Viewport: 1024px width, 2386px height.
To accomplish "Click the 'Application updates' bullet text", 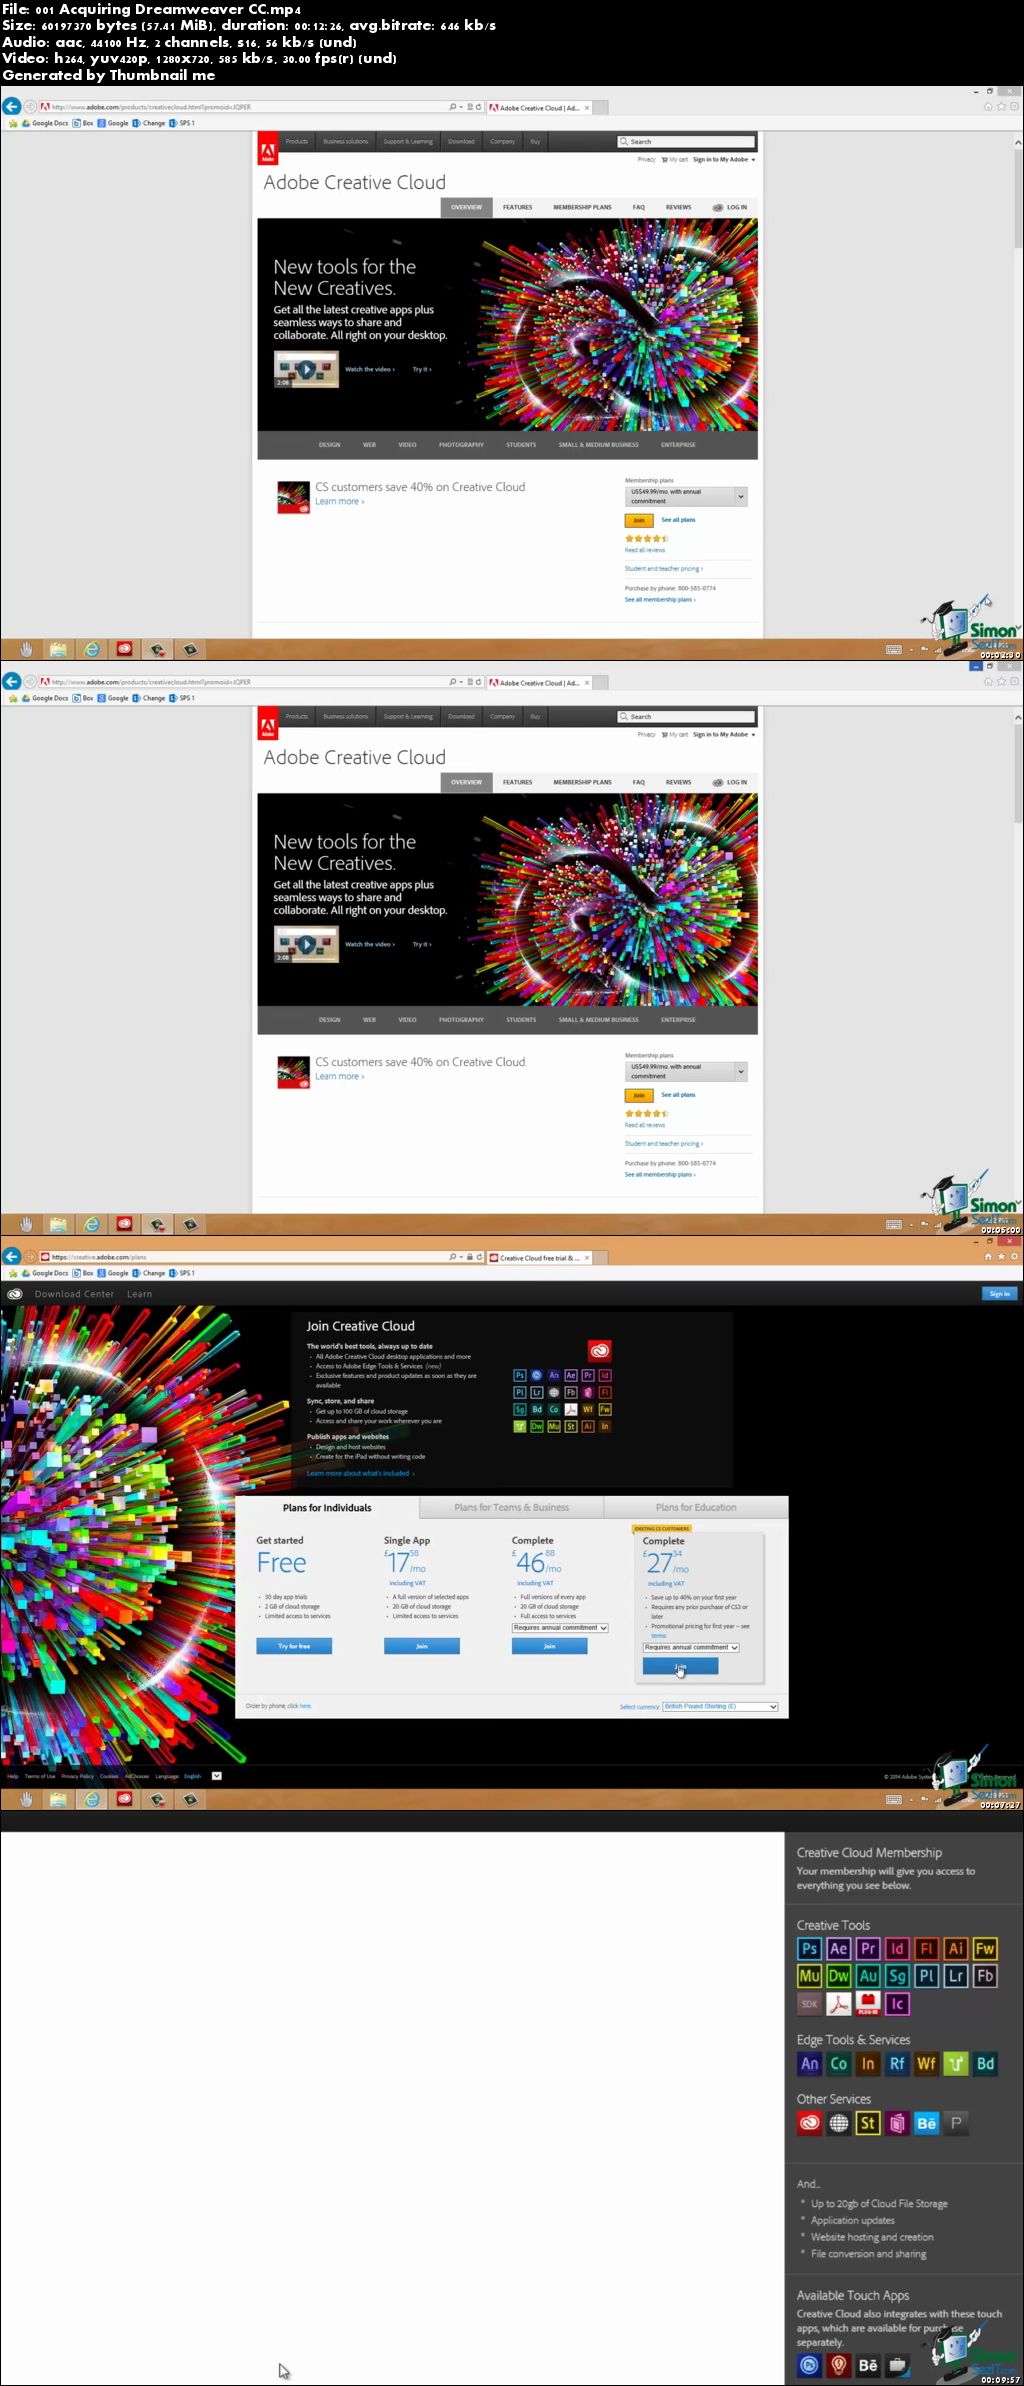I will 853,2220.
